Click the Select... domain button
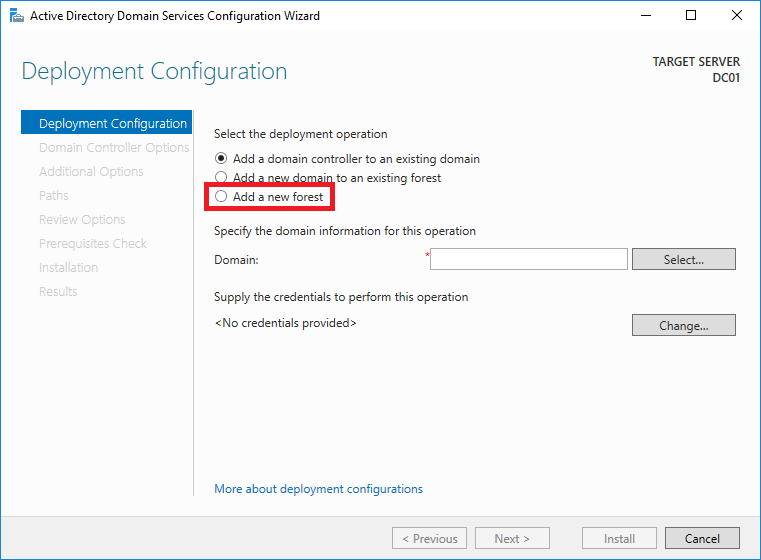761x560 pixels. click(x=683, y=259)
